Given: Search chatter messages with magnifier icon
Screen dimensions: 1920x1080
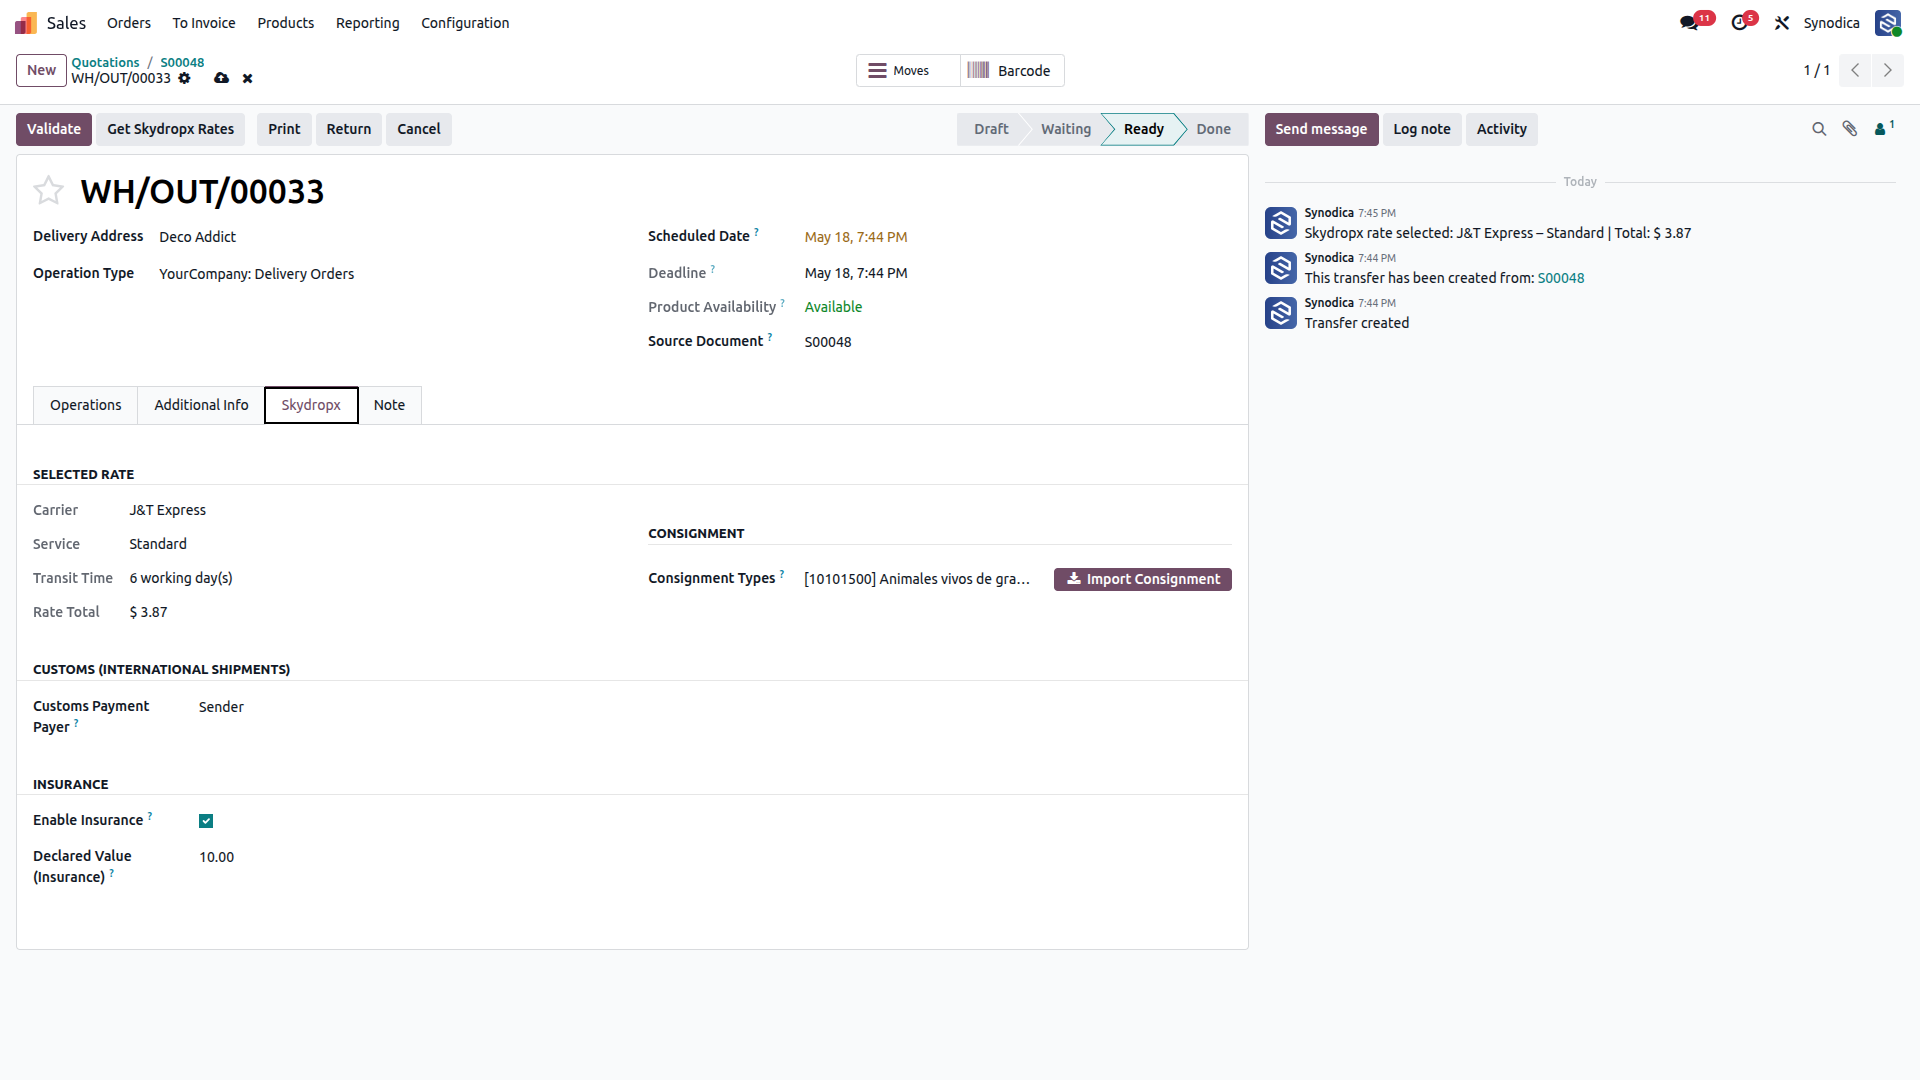Looking at the screenshot, I should pos(1819,129).
